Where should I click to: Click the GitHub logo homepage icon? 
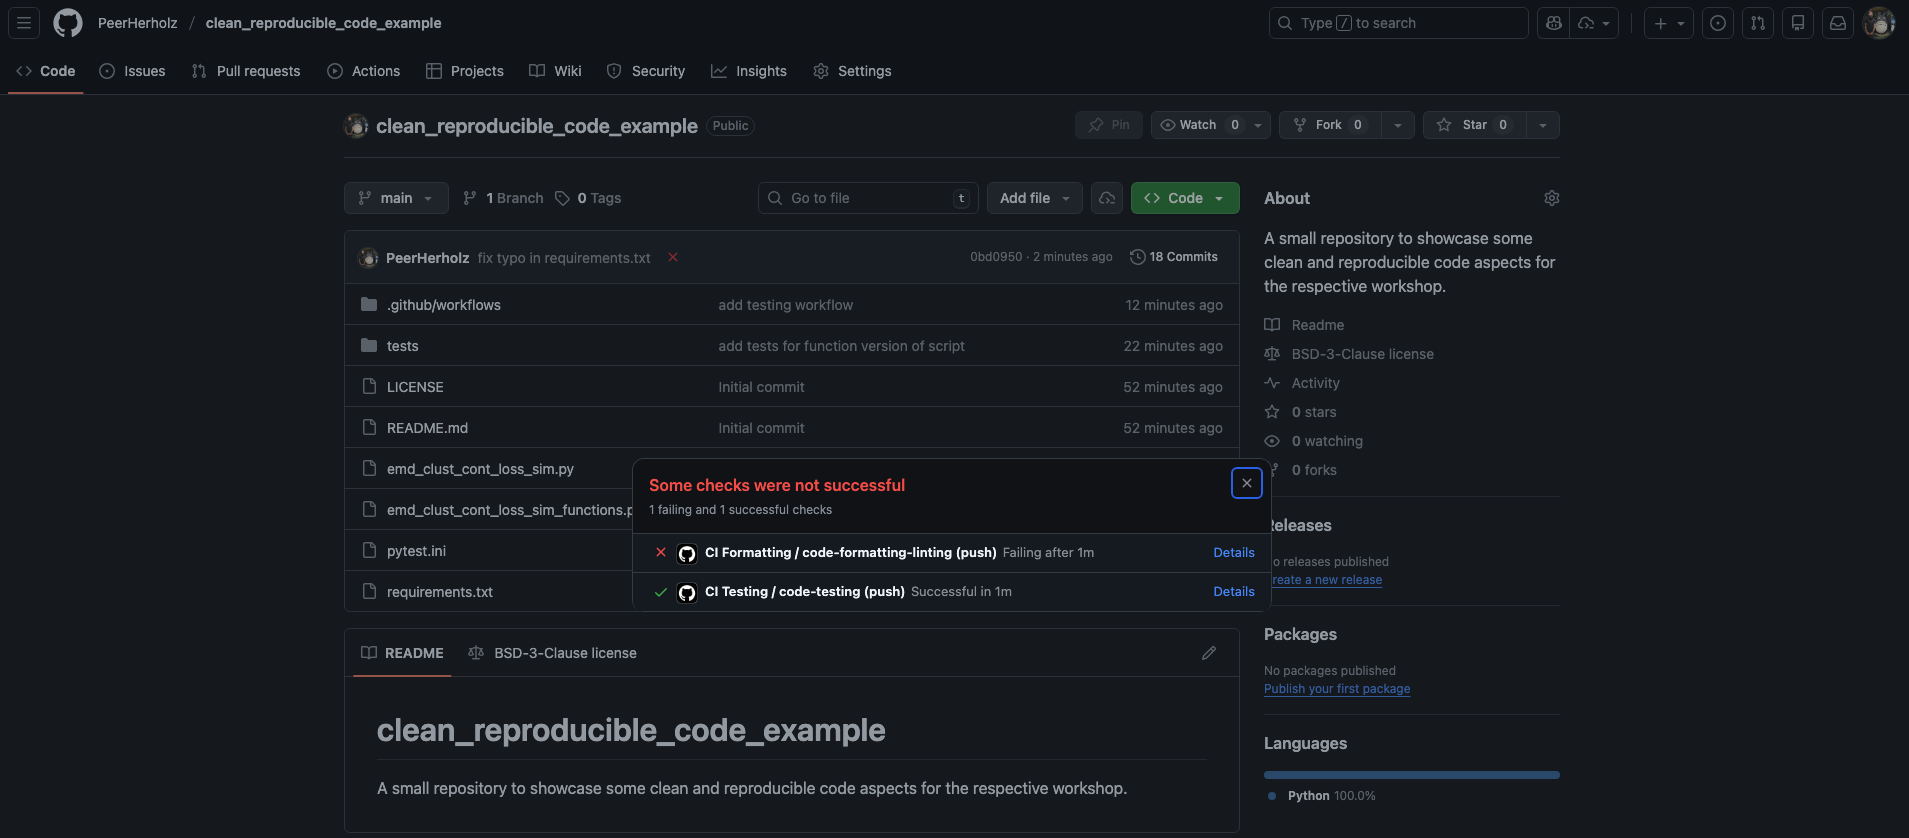68,23
